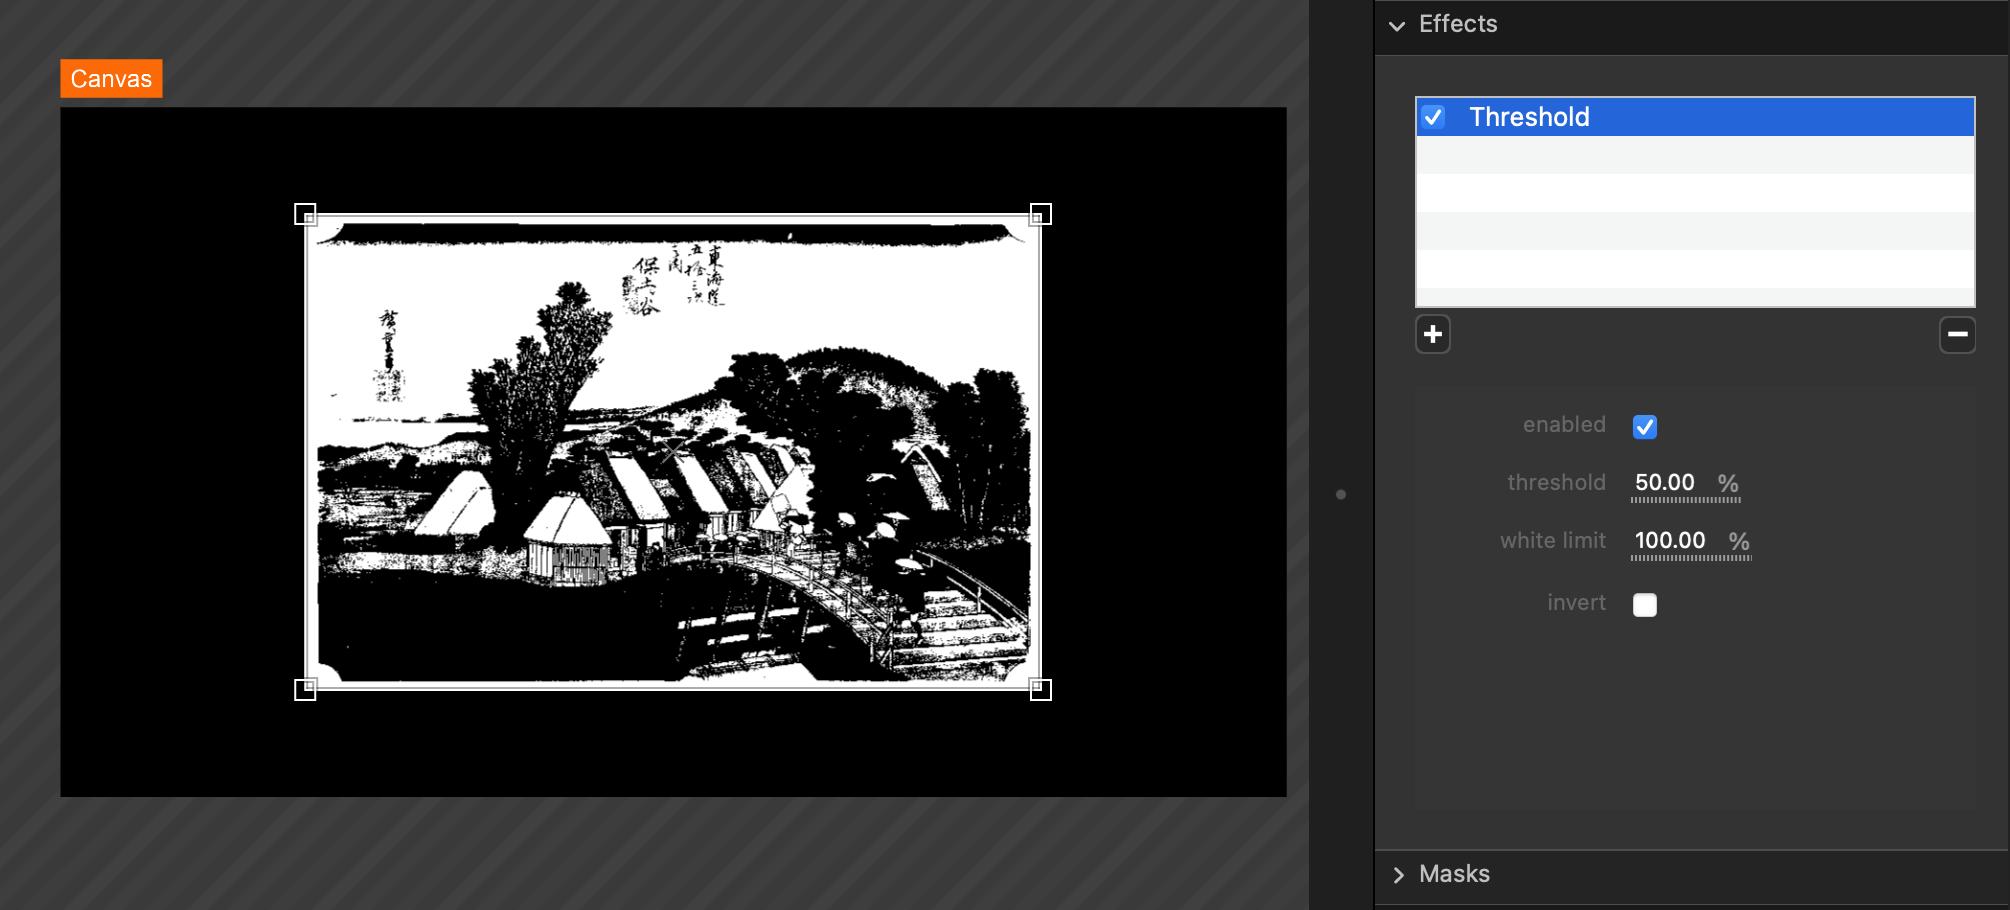Screen dimensions: 2010x910
Task: Toggle the 'enabled' checkbox off
Action: point(1644,427)
